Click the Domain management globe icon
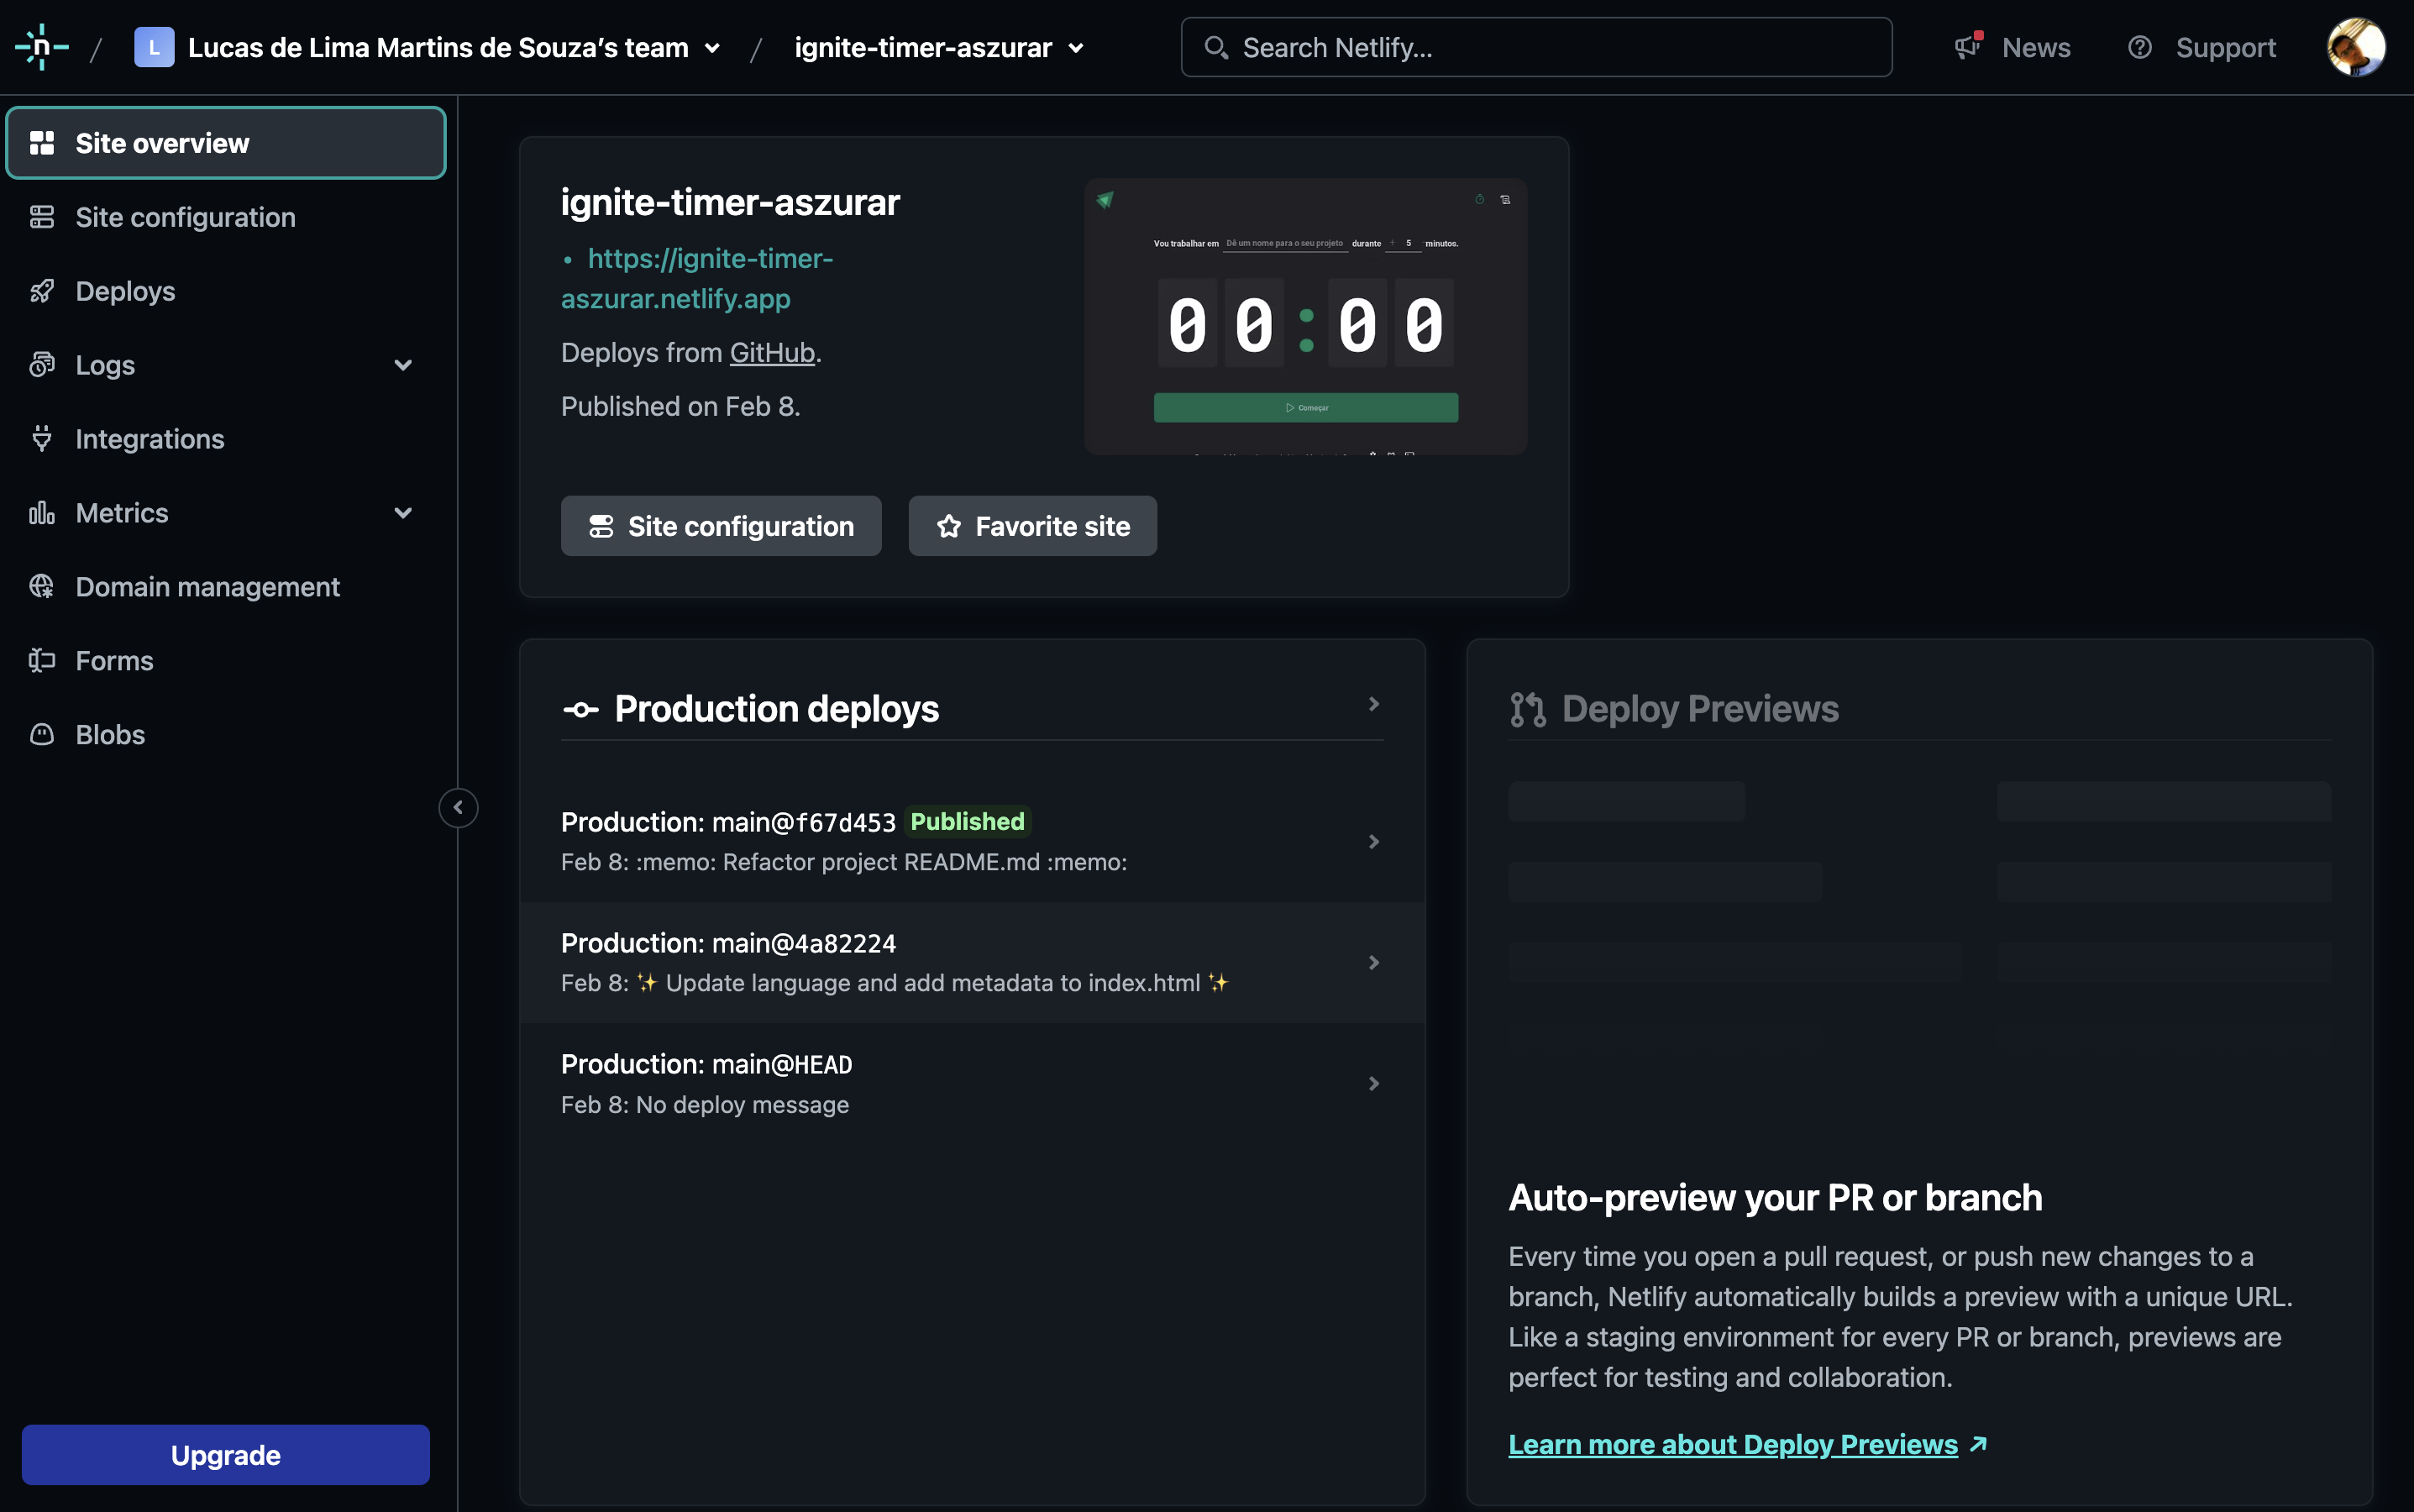Screen dimensions: 2414x1512 pos(42,587)
